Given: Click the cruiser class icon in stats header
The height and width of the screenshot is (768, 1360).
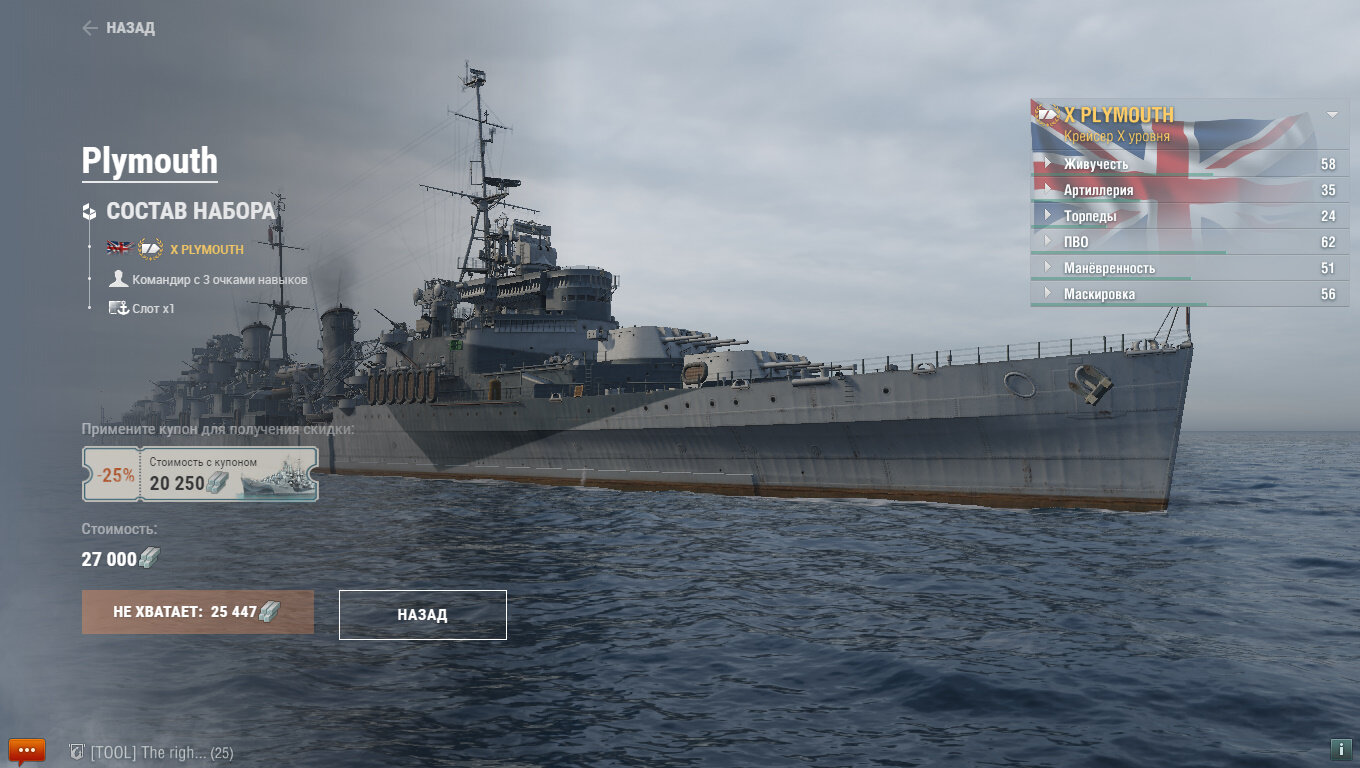Looking at the screenshot, I should (x=1047, y=114).
